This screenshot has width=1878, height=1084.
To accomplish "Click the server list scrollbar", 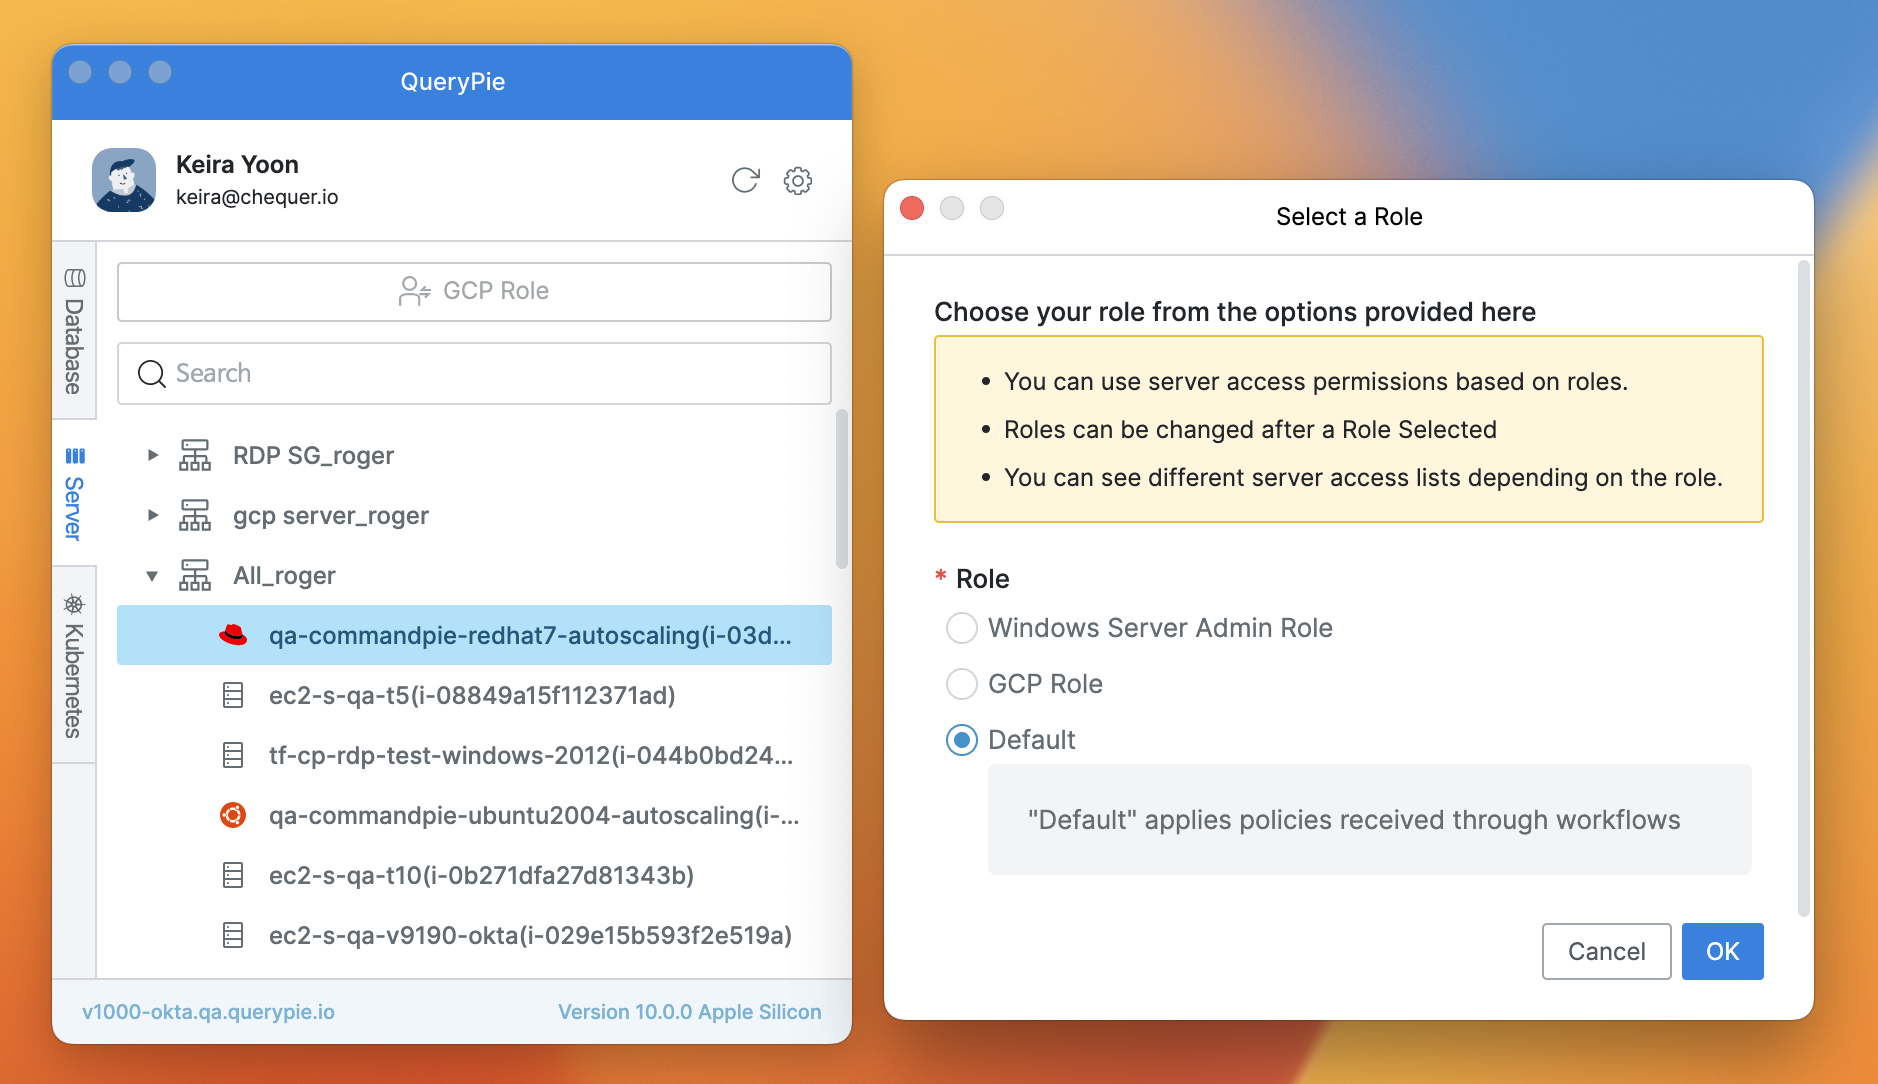I will click(x=842, y=490).
